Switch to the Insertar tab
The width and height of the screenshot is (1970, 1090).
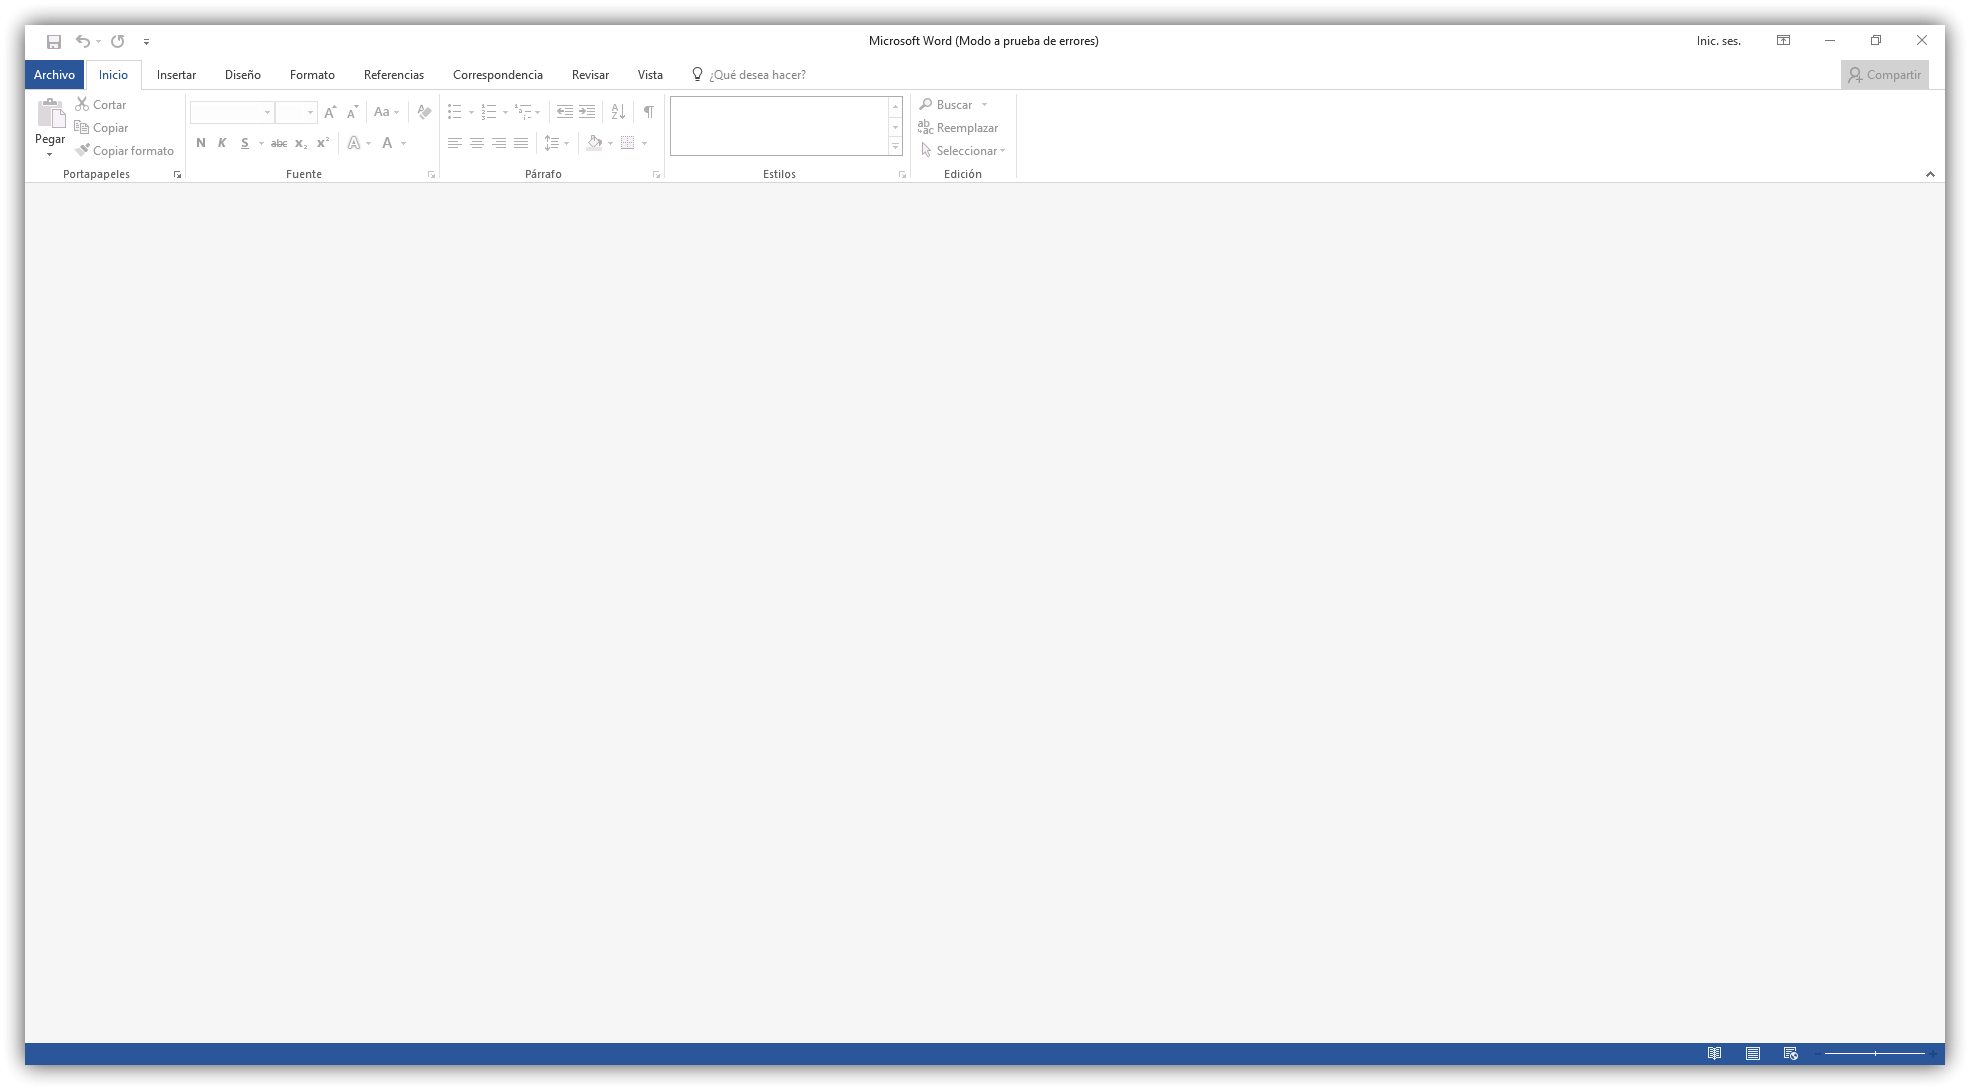[x=176, y=75]
